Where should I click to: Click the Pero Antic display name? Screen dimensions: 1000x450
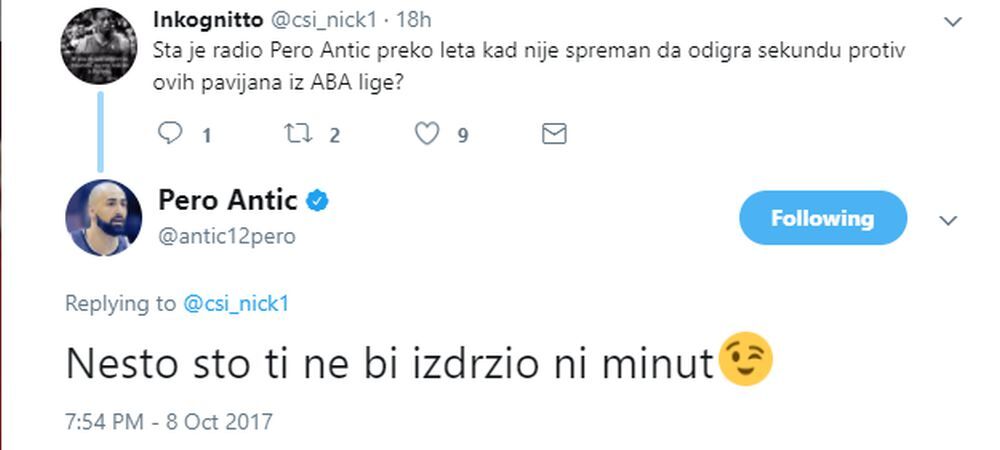click(x=228, y=200)
